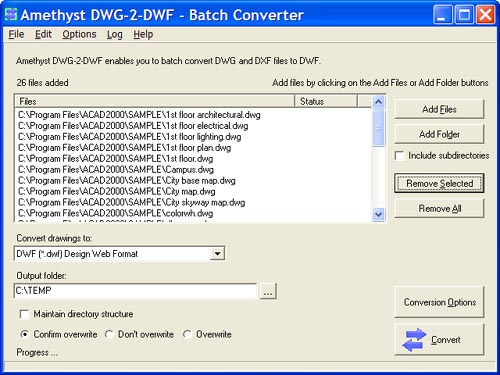500x375 pixels.
Task: Close the Batch Converter window
Action: tap(485, 15)
